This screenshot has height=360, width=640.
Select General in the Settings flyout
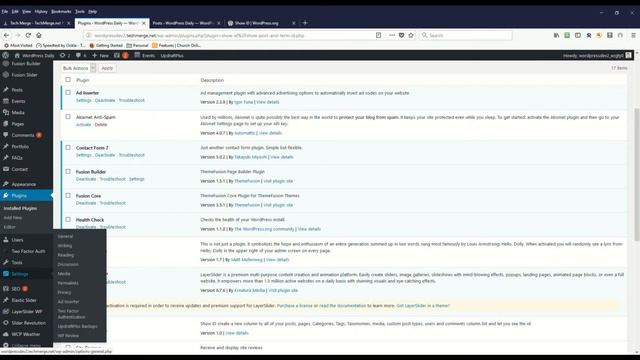tap(65, 236)
